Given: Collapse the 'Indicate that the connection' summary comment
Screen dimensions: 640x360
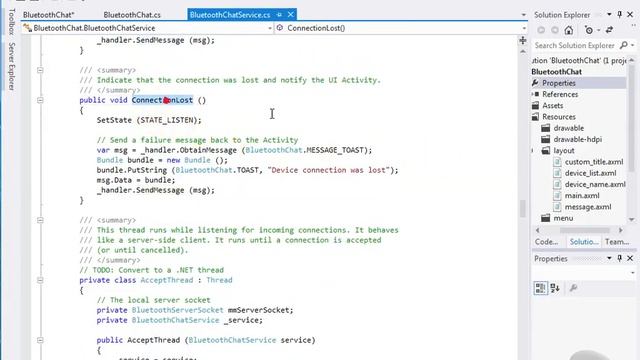Looking at the screenshot, I should 40,70.
